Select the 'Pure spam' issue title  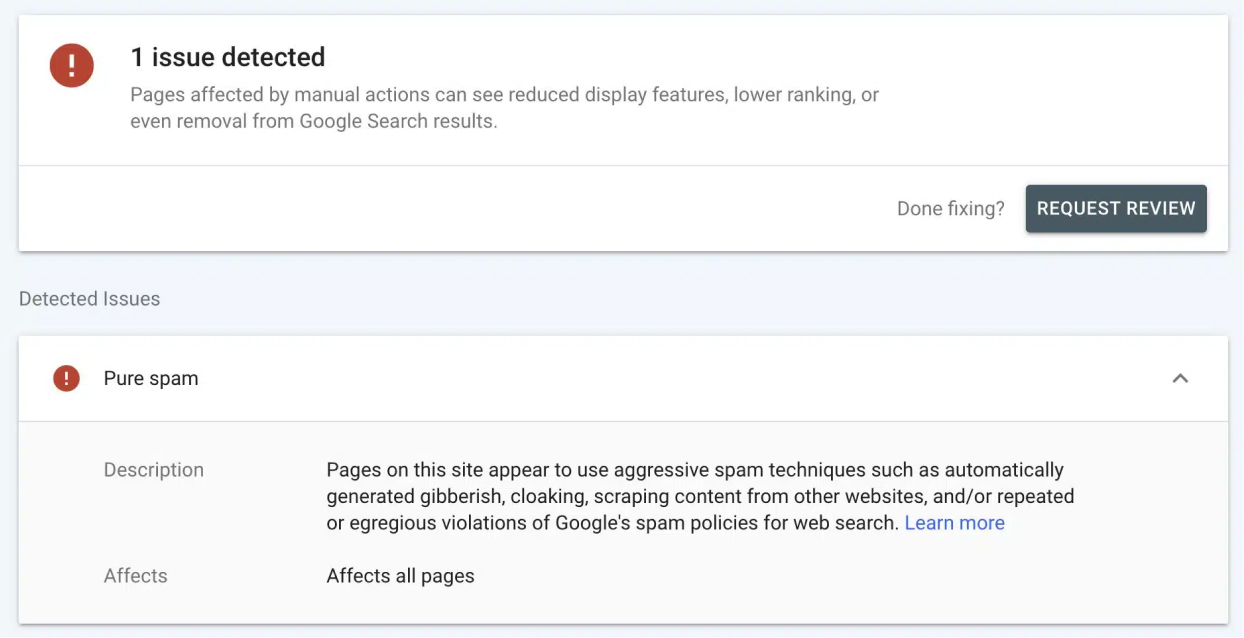[151, 378]
